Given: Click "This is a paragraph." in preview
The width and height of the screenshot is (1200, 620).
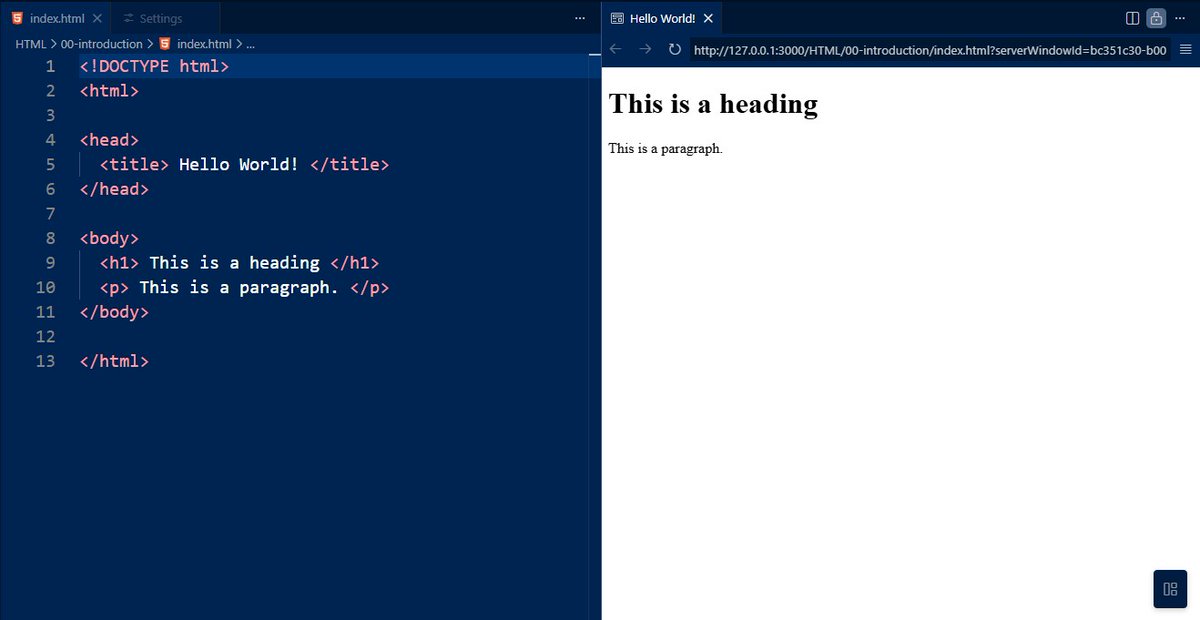Looking at the screenshot, I should coord(665,149).
